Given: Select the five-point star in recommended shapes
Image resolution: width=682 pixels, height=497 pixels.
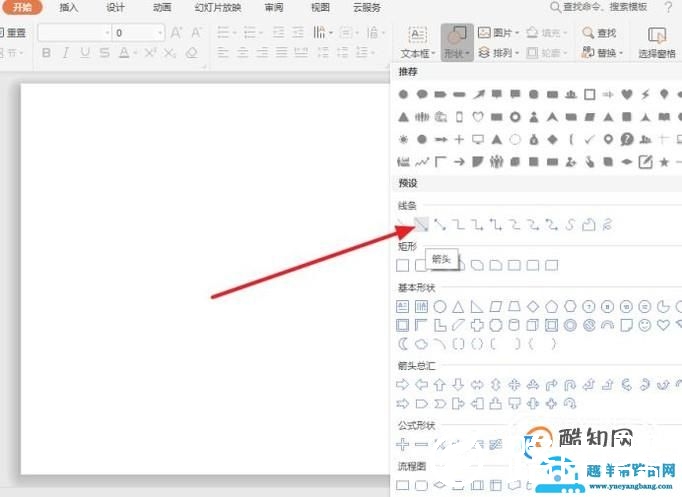Looking at the screenshot, I should pyautogui.click(x=665, y=161).
